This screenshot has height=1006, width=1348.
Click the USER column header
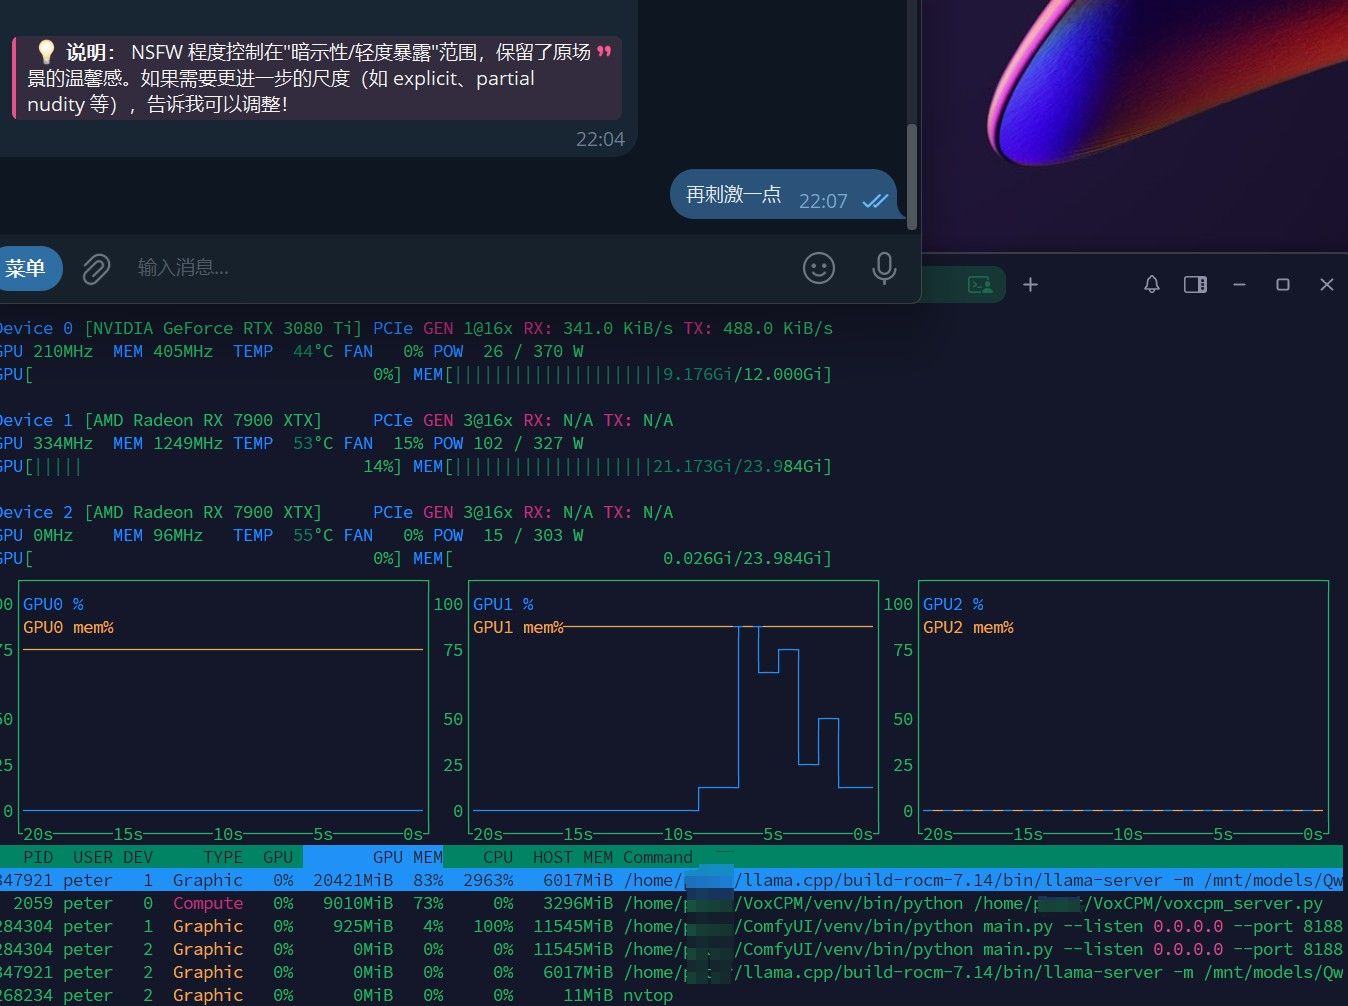pos(92,857)
